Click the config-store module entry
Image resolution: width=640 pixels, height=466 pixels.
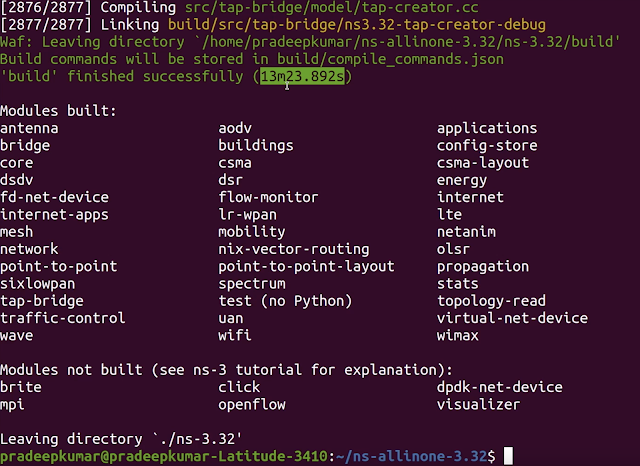(x=487, y=145)
